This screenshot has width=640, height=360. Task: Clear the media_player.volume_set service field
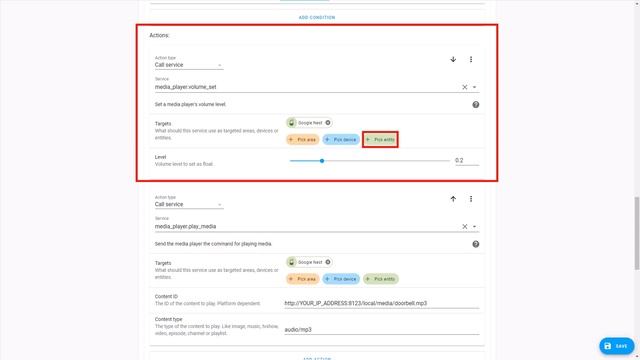coord(464,87)
